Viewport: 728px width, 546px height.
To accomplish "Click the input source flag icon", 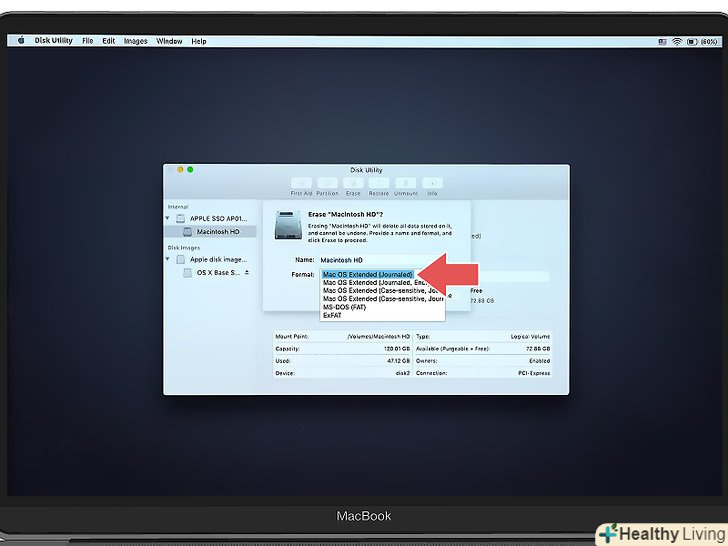I will tap(663, 42).
